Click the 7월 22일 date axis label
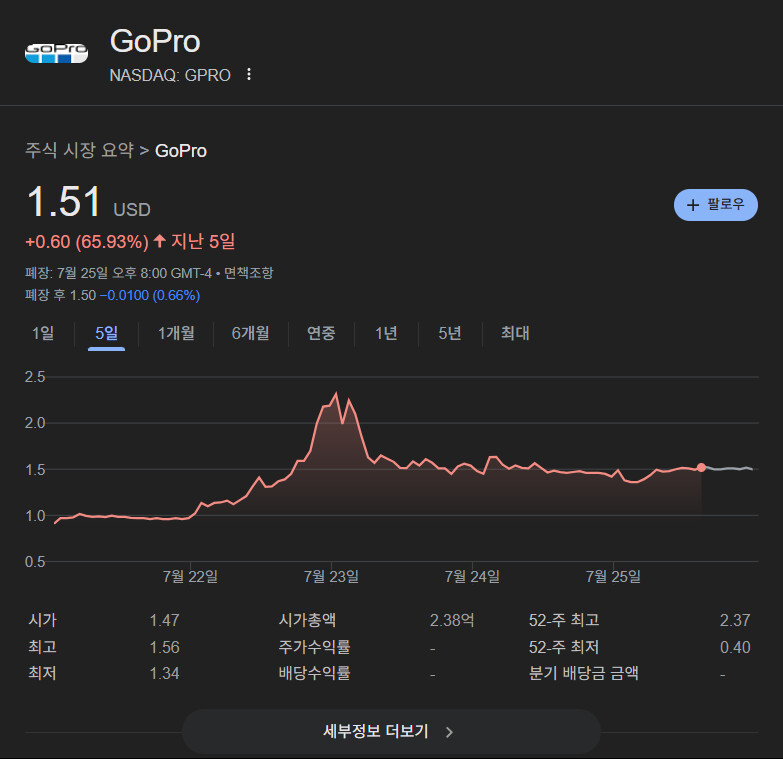 click(x=190, y=577)
